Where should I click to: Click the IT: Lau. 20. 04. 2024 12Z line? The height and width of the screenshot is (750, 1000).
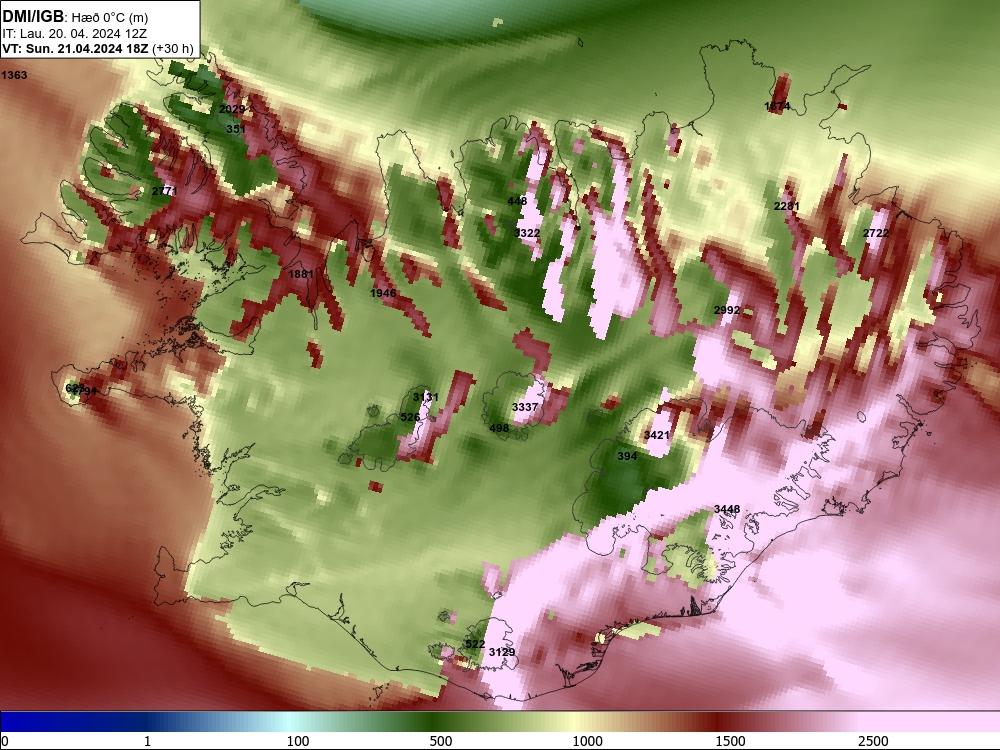[x=75, y=34]
